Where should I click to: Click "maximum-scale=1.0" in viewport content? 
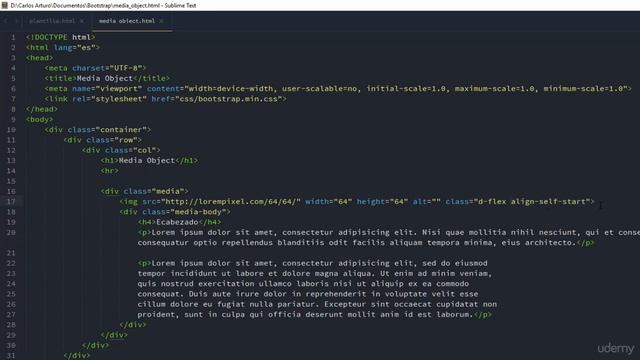pos(495,89)
